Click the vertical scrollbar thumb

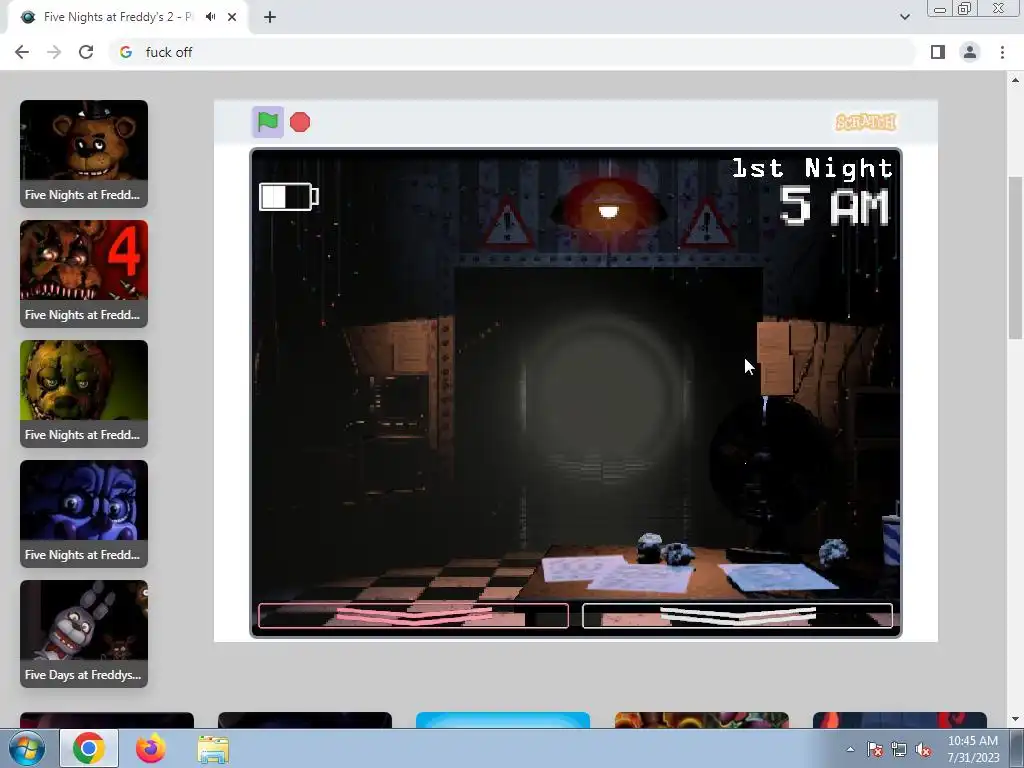[x=1015, y=257]
